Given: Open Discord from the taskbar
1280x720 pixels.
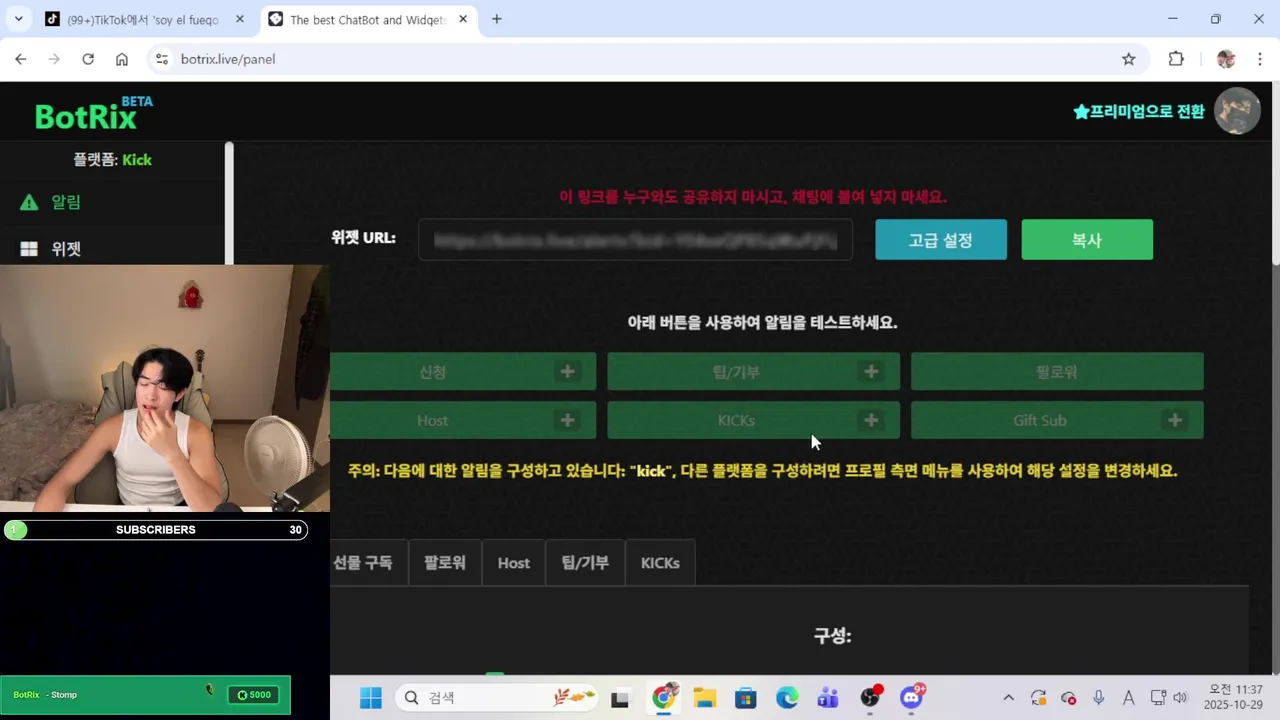Looking at the screenshot, I should (x=913, y=697).
